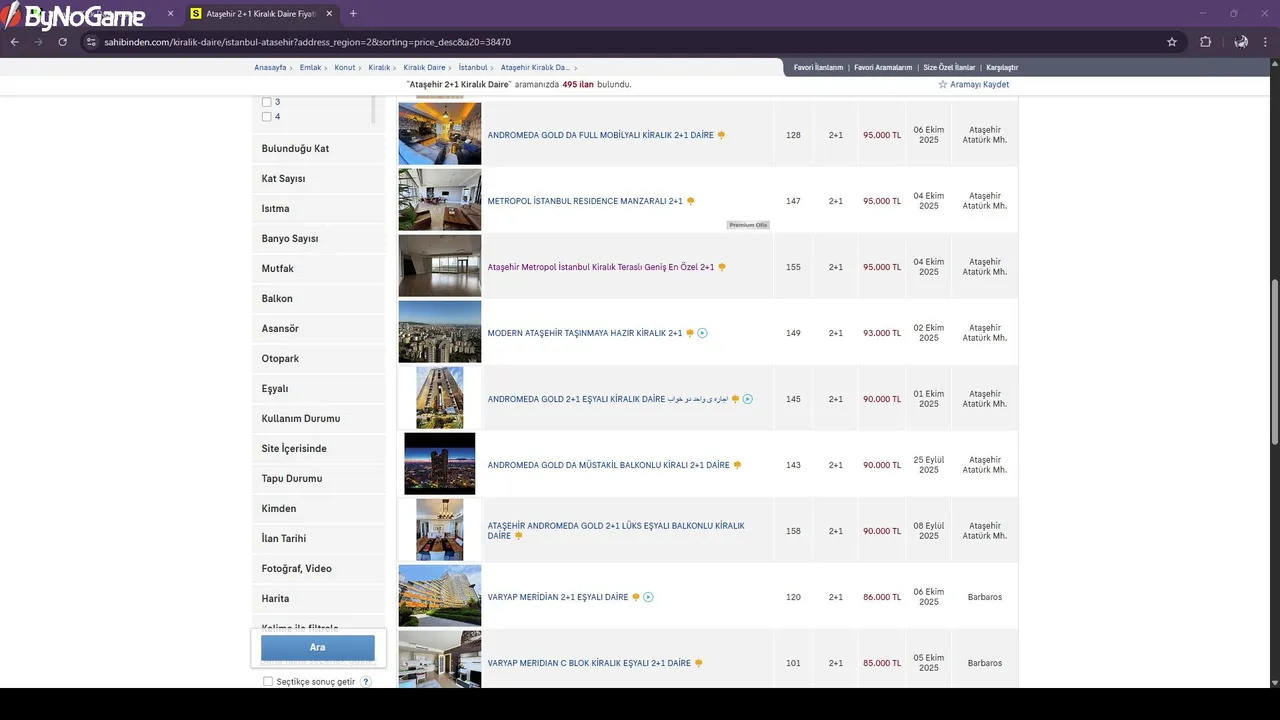
Task: Enable the Seçtikçe sonuç getir checkbox
Action: point(268,682)
